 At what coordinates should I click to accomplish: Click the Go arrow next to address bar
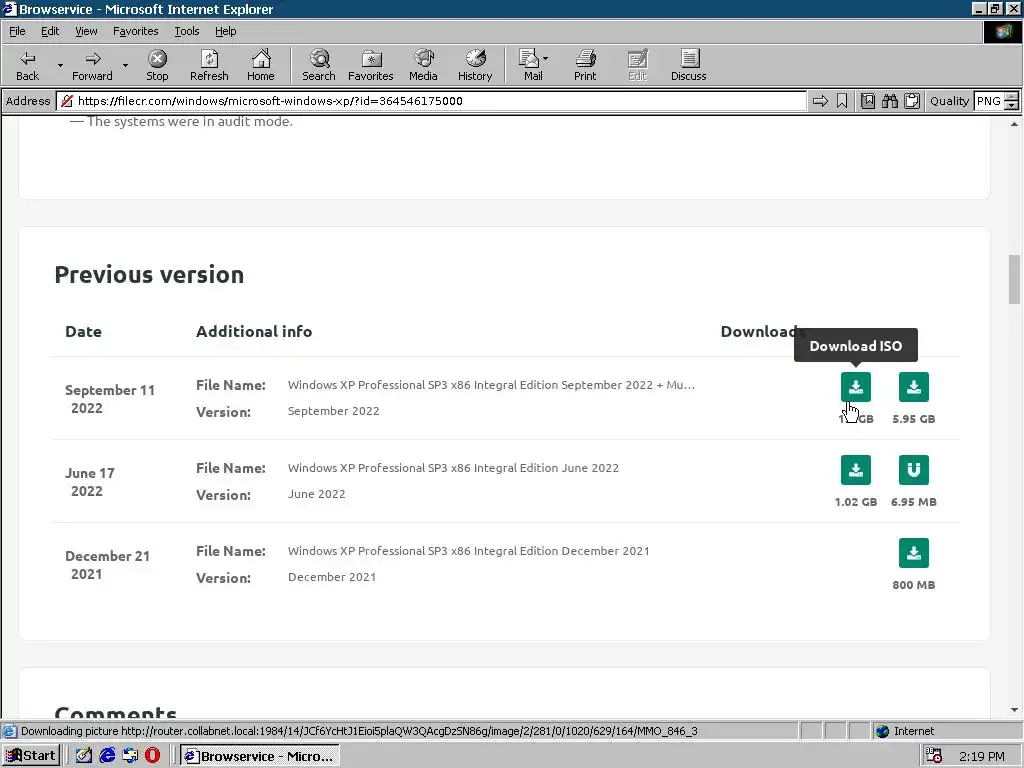(x=820, y=101)
